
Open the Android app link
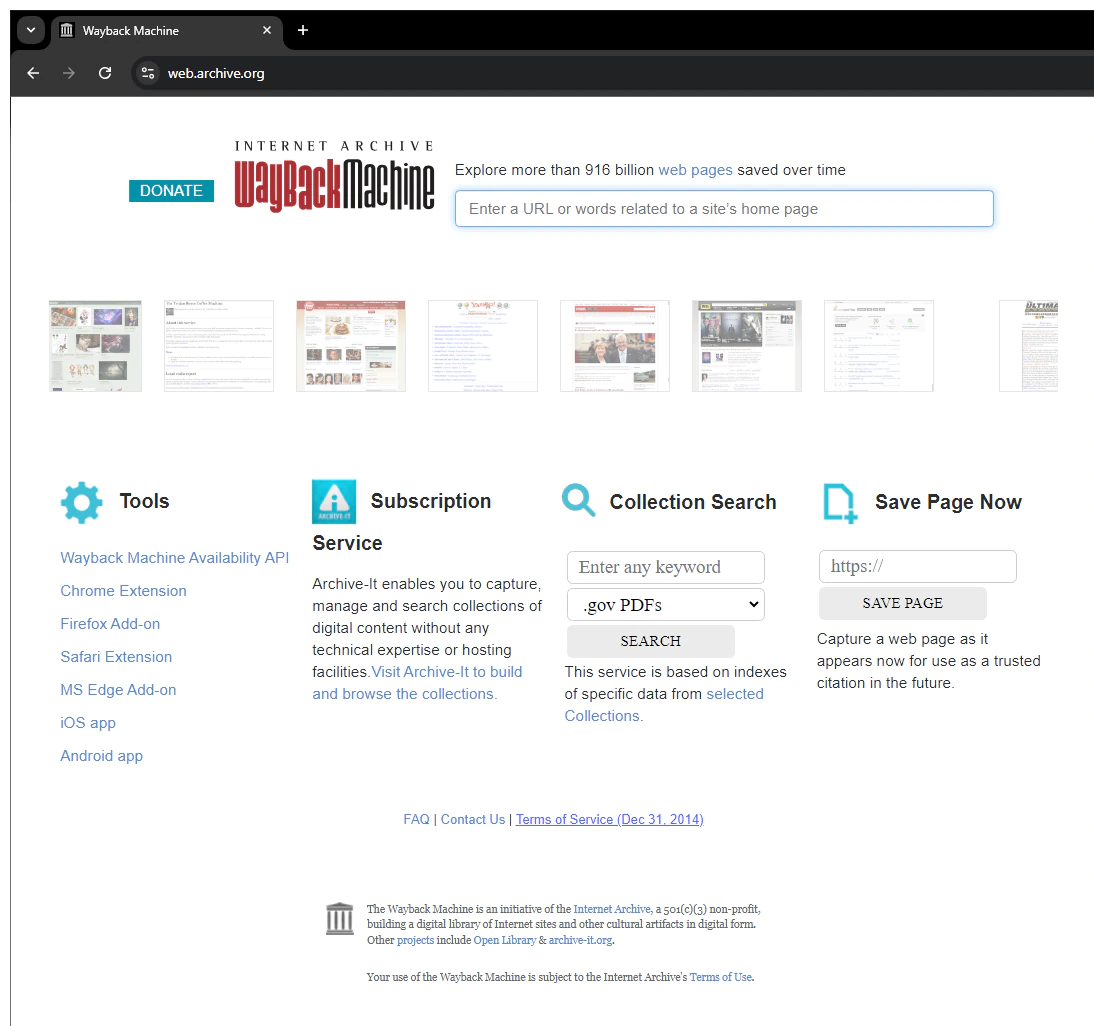click(x=101, y=755)
